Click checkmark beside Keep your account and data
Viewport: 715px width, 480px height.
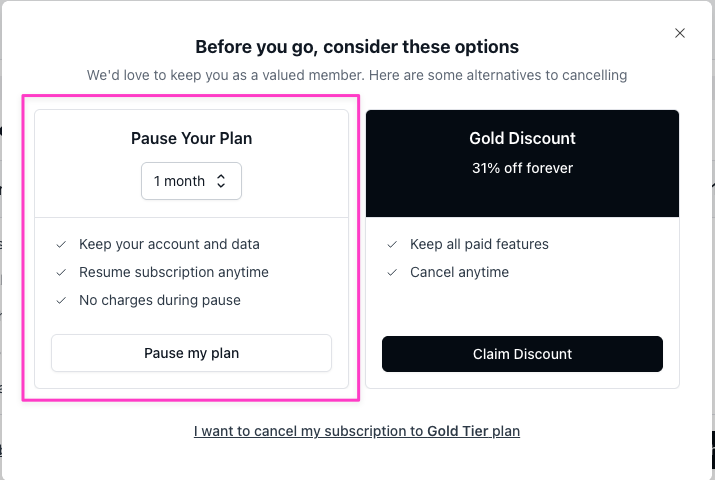[x=61, y=244]
